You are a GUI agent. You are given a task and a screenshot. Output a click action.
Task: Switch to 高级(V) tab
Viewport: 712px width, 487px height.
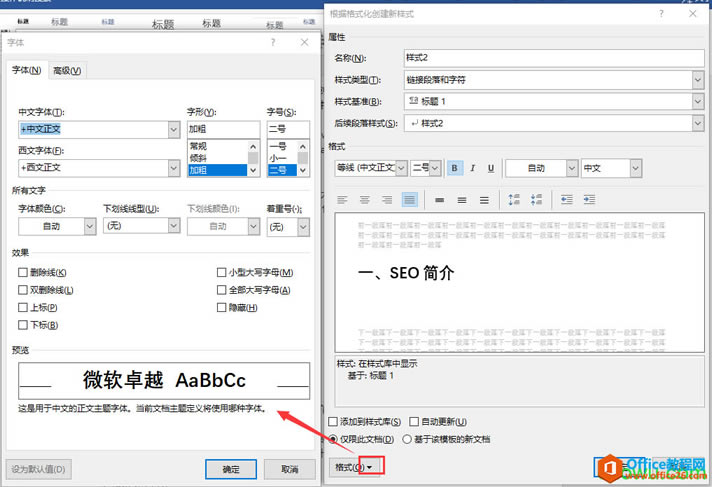(x=67, y=71)
